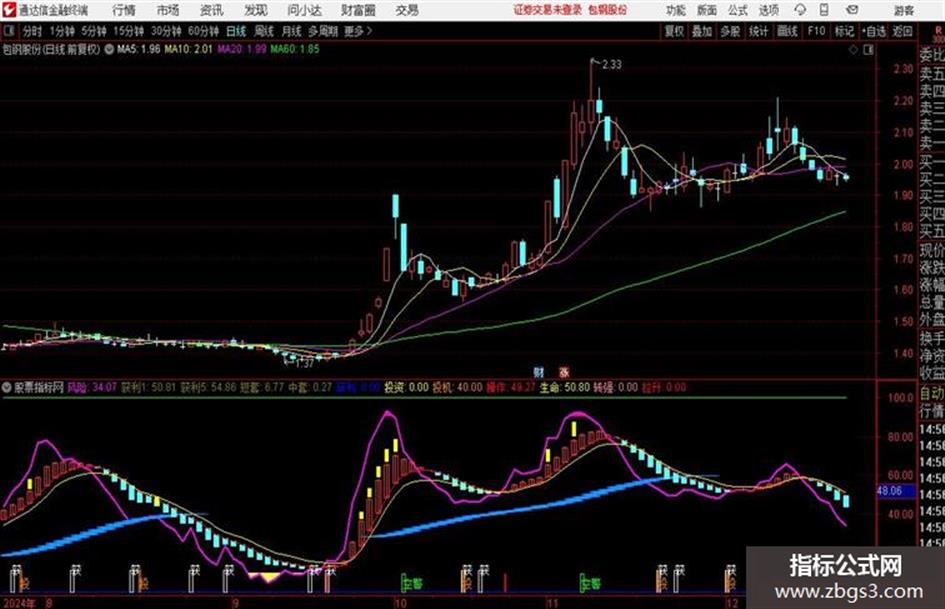
Task: Toggle the left panel icon beside 分时
Action: point(9,31)
